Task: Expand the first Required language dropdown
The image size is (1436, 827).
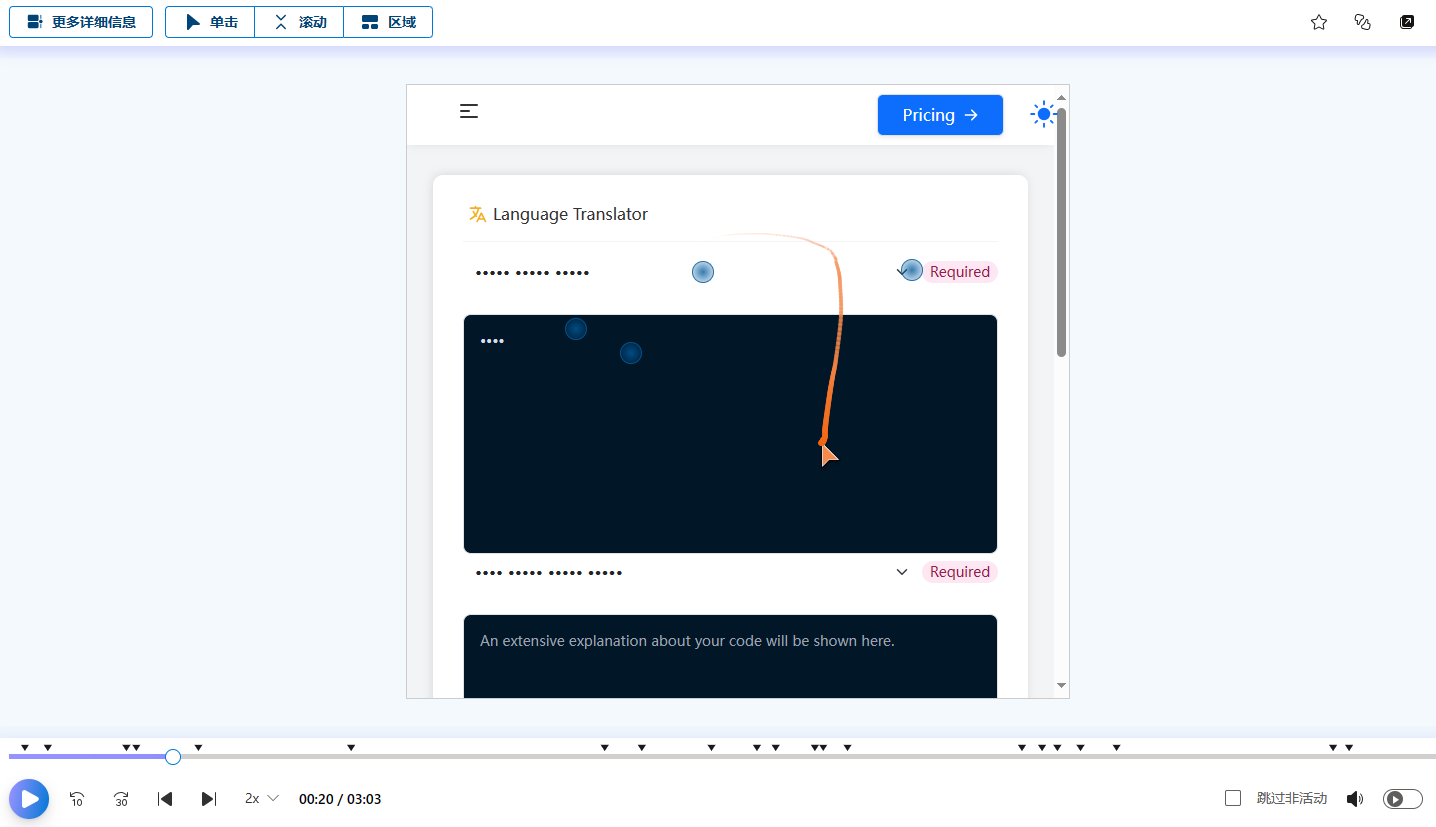Action: point(901,272)
